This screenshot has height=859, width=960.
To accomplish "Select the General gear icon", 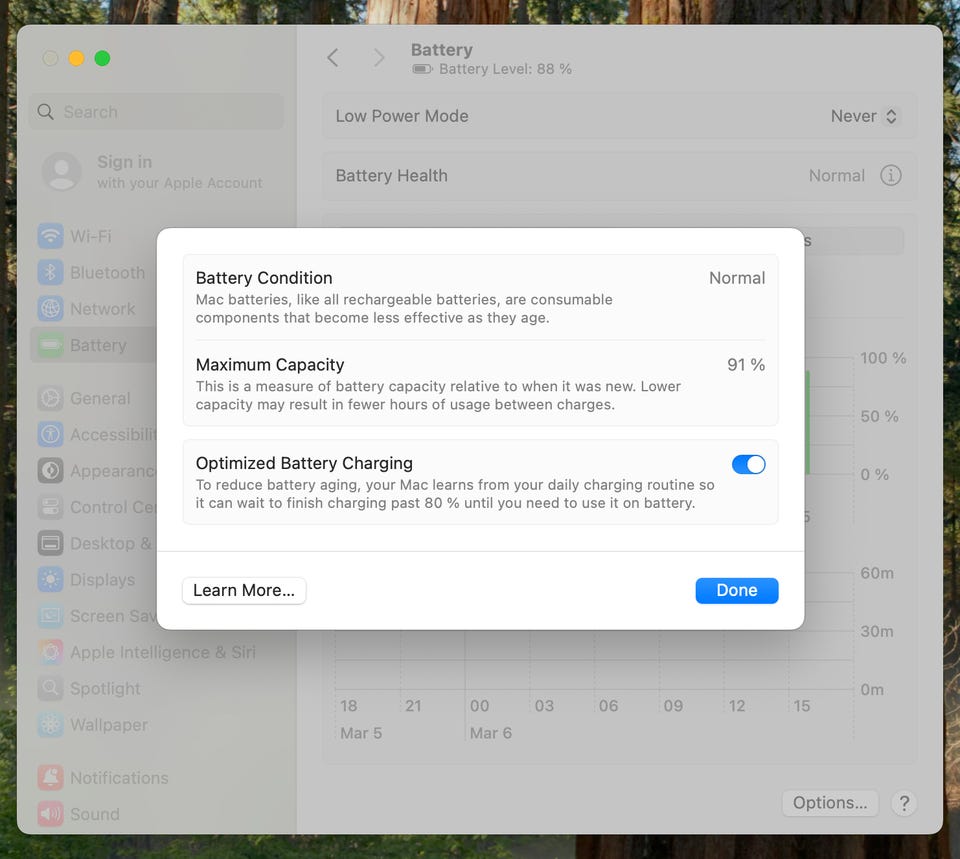I will [50, 399].
